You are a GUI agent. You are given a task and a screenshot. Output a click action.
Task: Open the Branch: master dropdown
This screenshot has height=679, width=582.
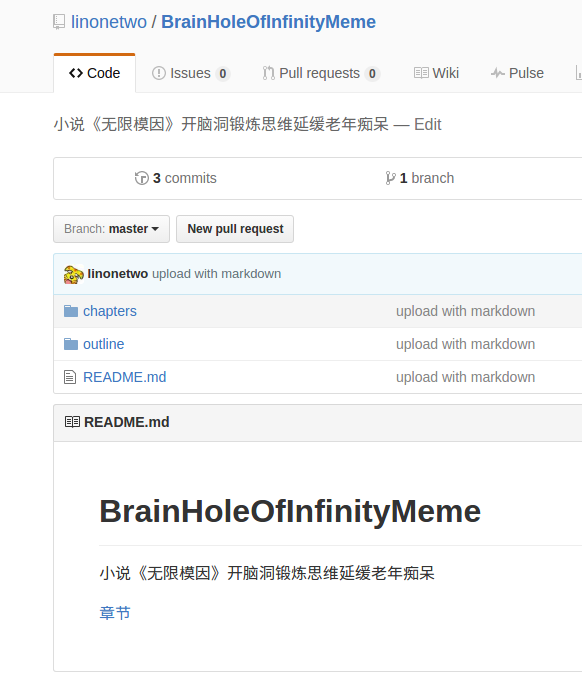111,229
